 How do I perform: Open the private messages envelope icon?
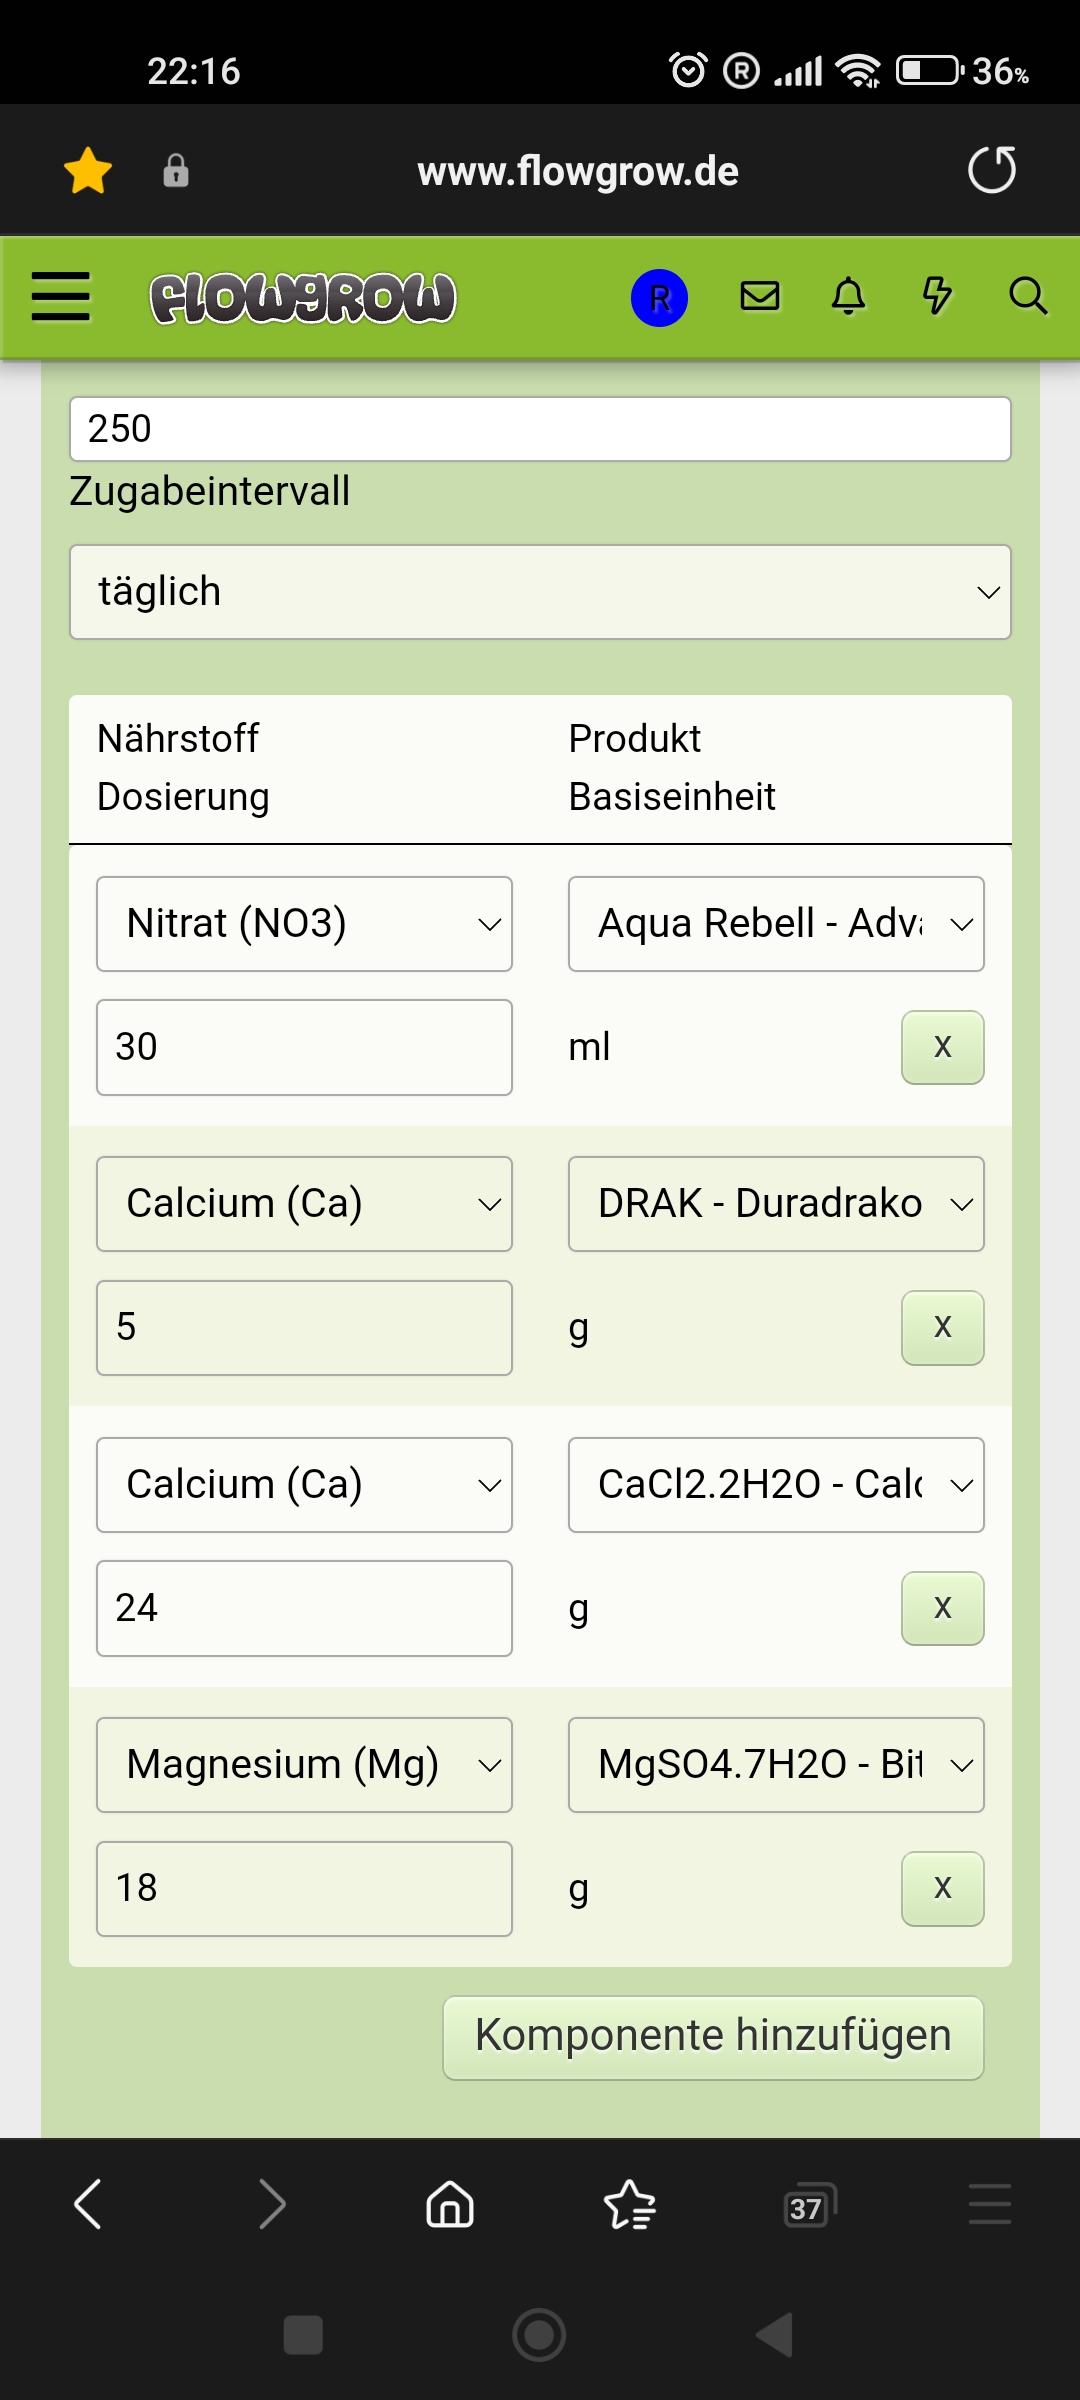click(x=760, y=296)
